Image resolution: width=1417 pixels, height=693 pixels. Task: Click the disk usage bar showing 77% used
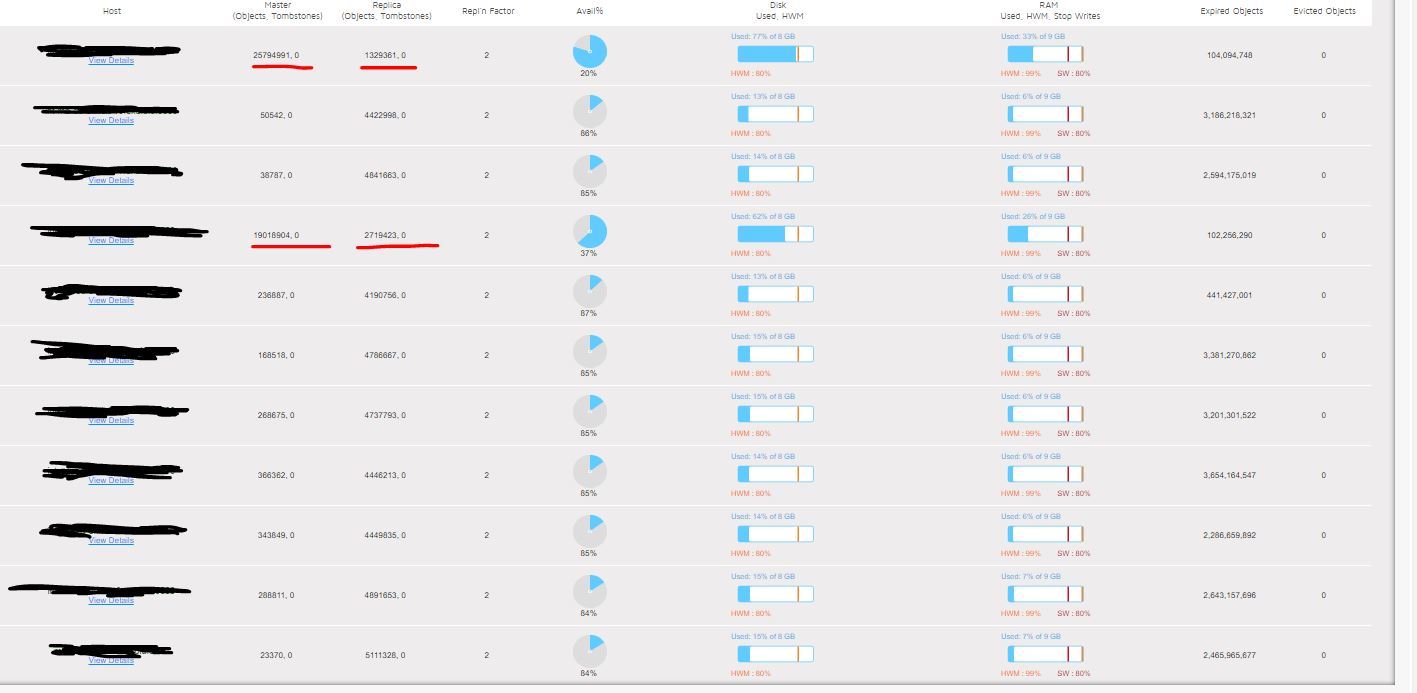[x=775, y=54]
